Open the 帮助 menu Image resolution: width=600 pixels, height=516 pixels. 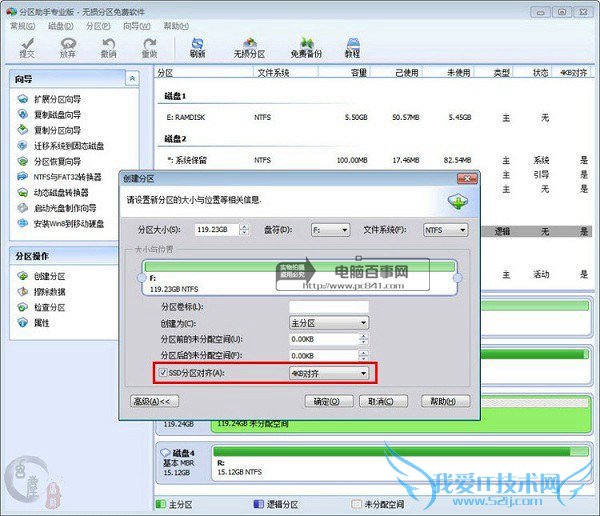click(x=176, y=26)
